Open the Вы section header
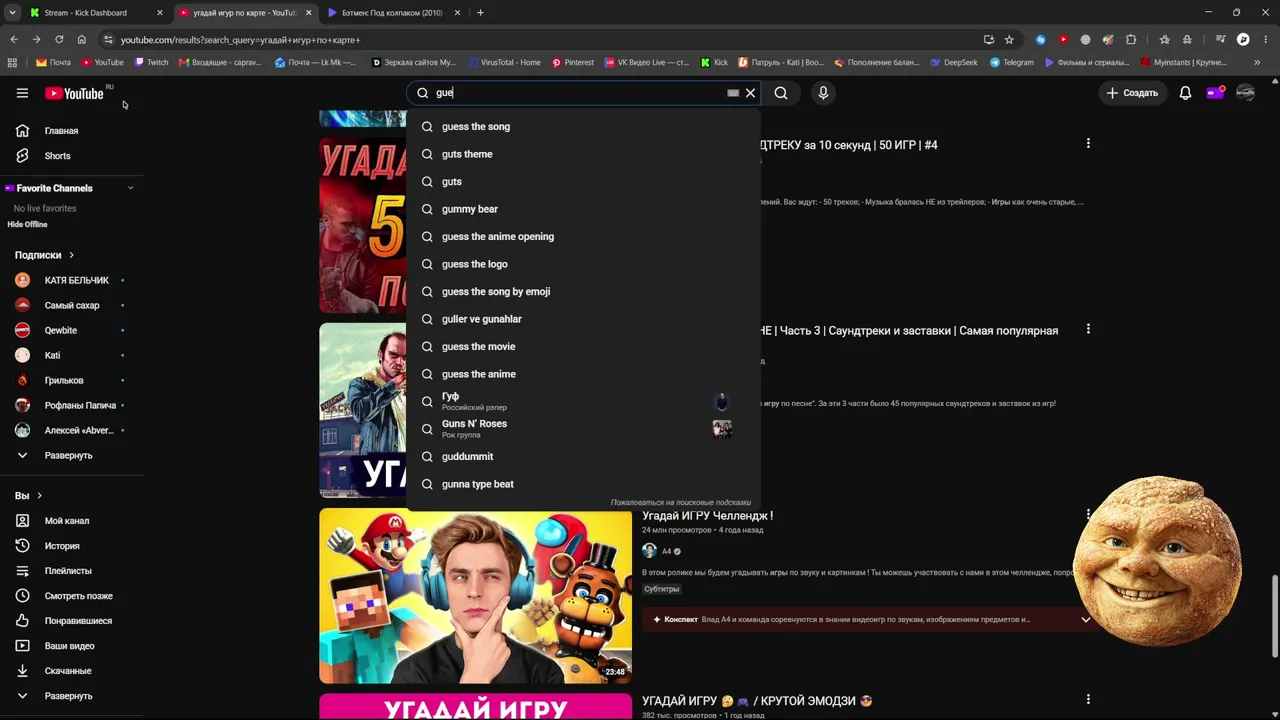1280x720 pixels. tap(28, 496)
